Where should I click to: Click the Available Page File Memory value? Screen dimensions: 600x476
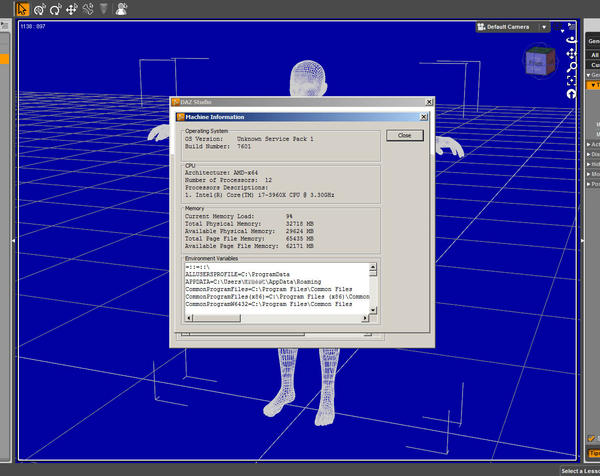(x=300, y=246)
